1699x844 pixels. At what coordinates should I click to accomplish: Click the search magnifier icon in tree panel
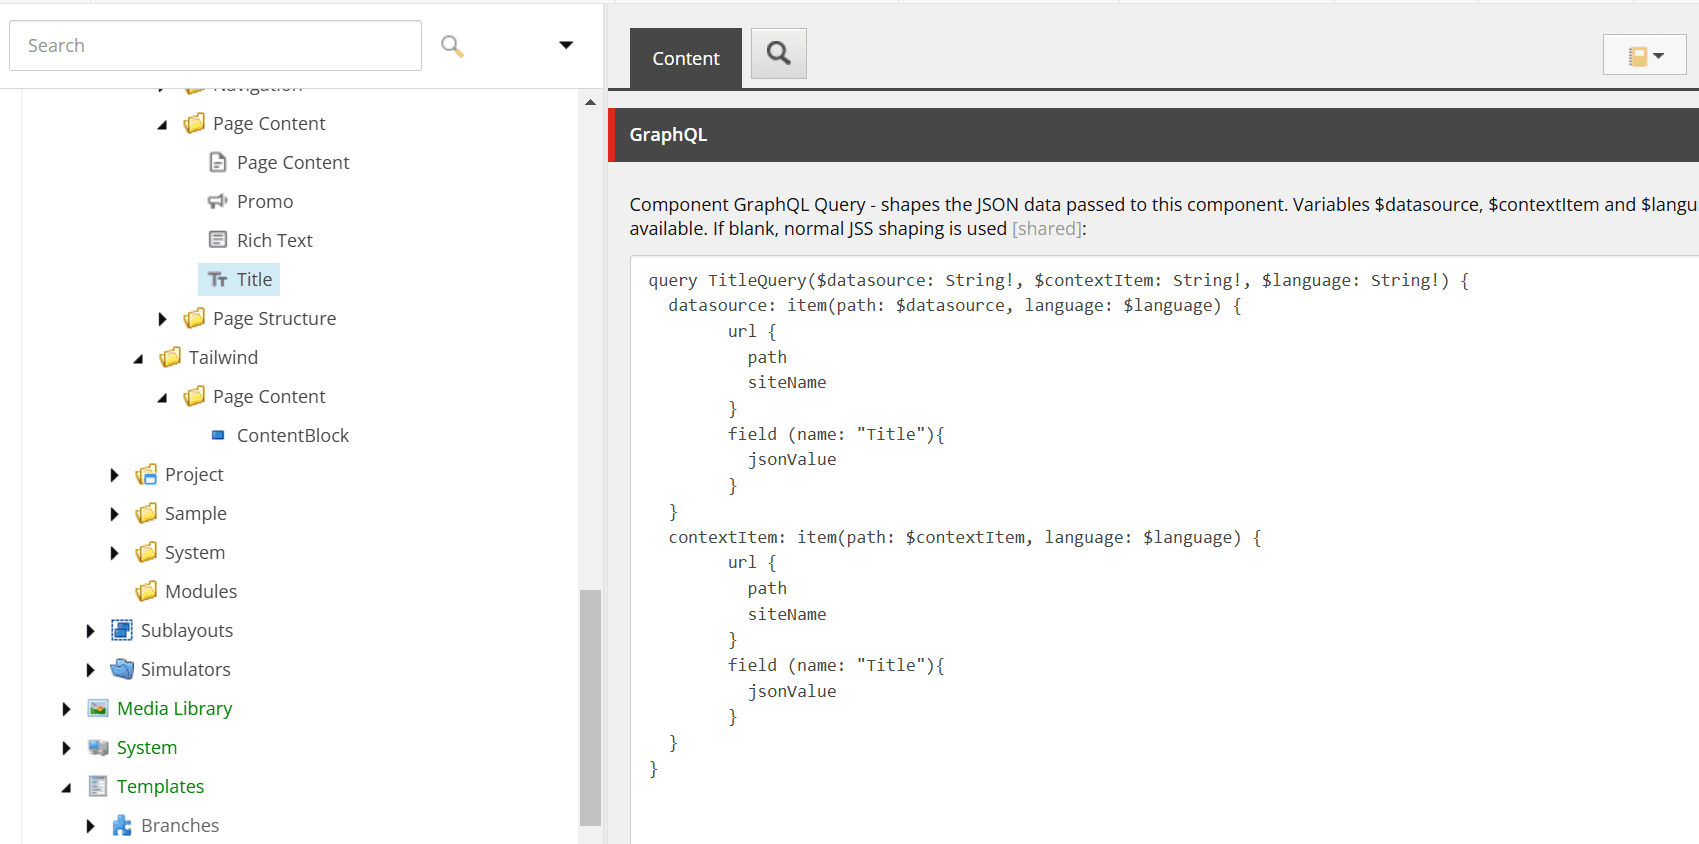[x=452, y=46]
